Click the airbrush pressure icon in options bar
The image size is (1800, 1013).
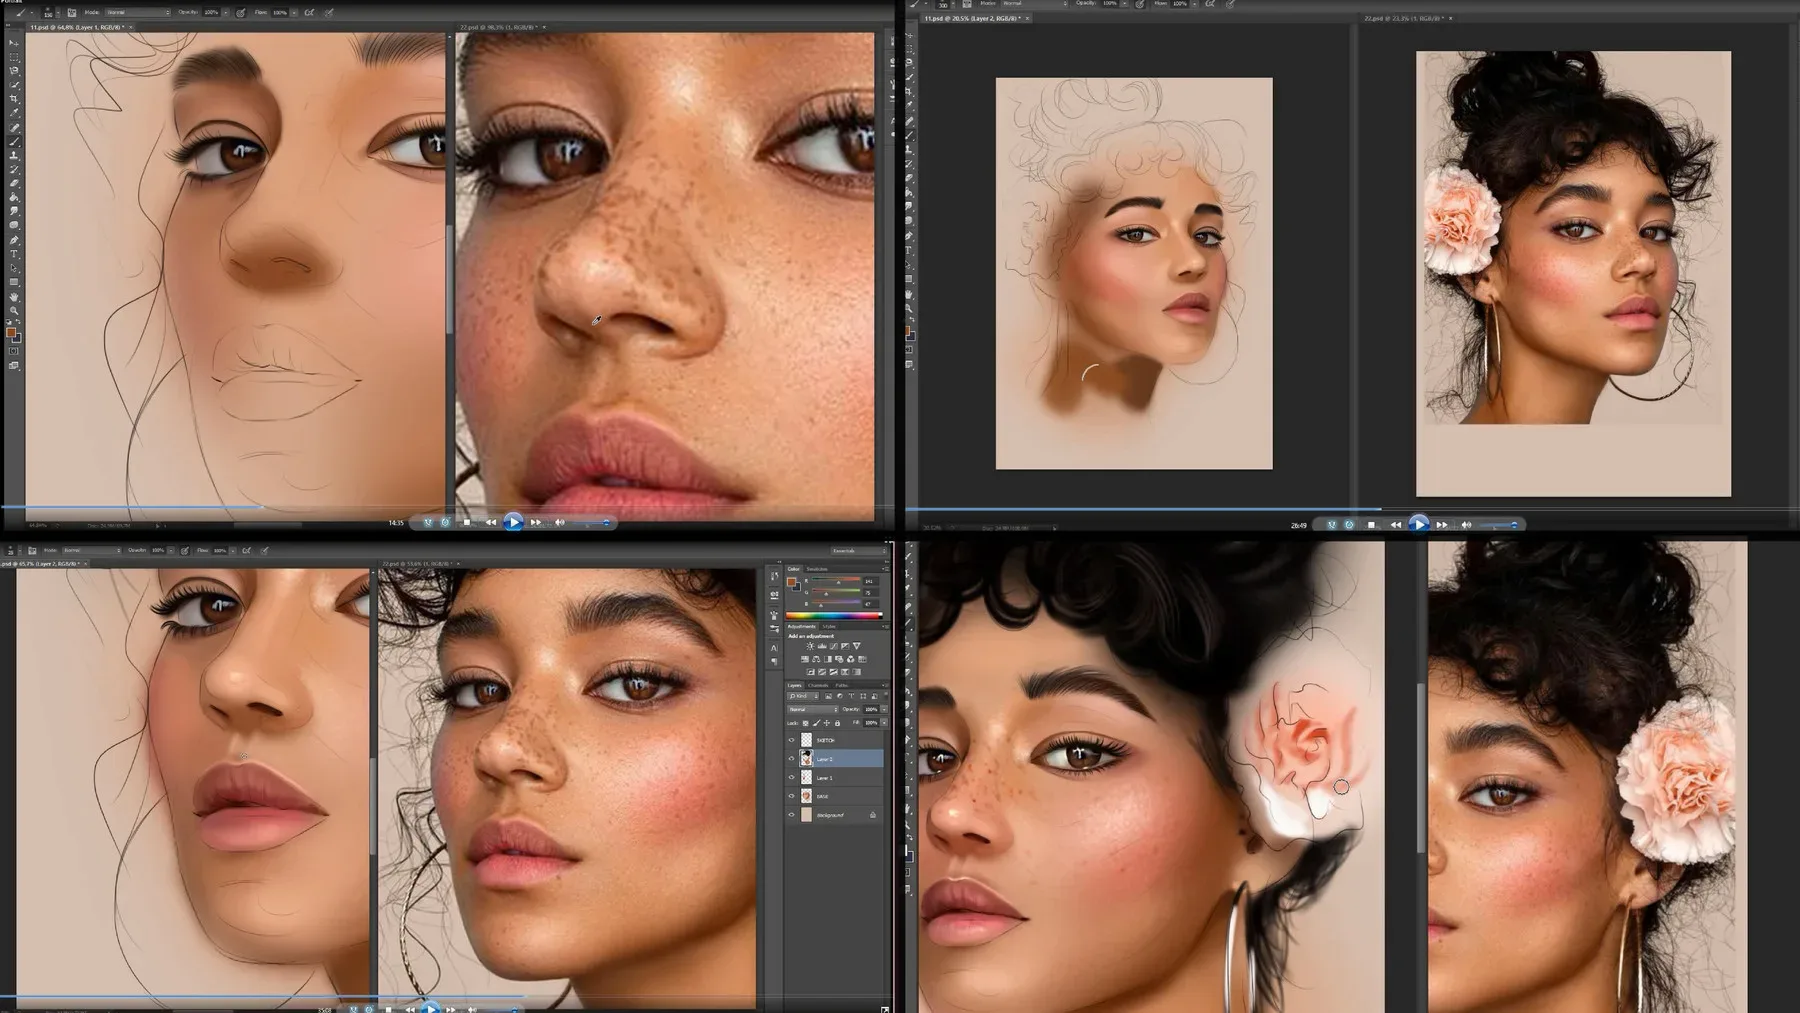click(x=184, y=551)
